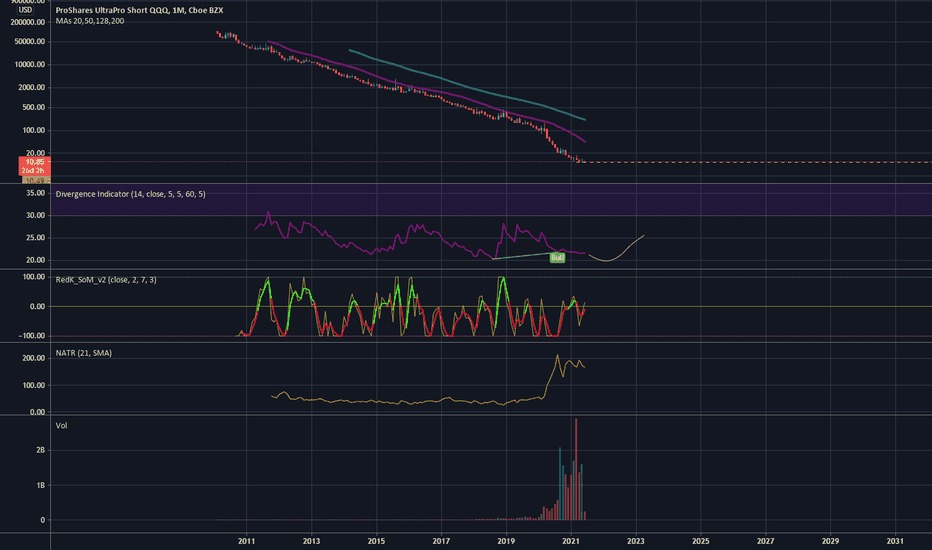Click the 2017 label on time axis
The width and height of the screenshot is (932, 550).
441,540
